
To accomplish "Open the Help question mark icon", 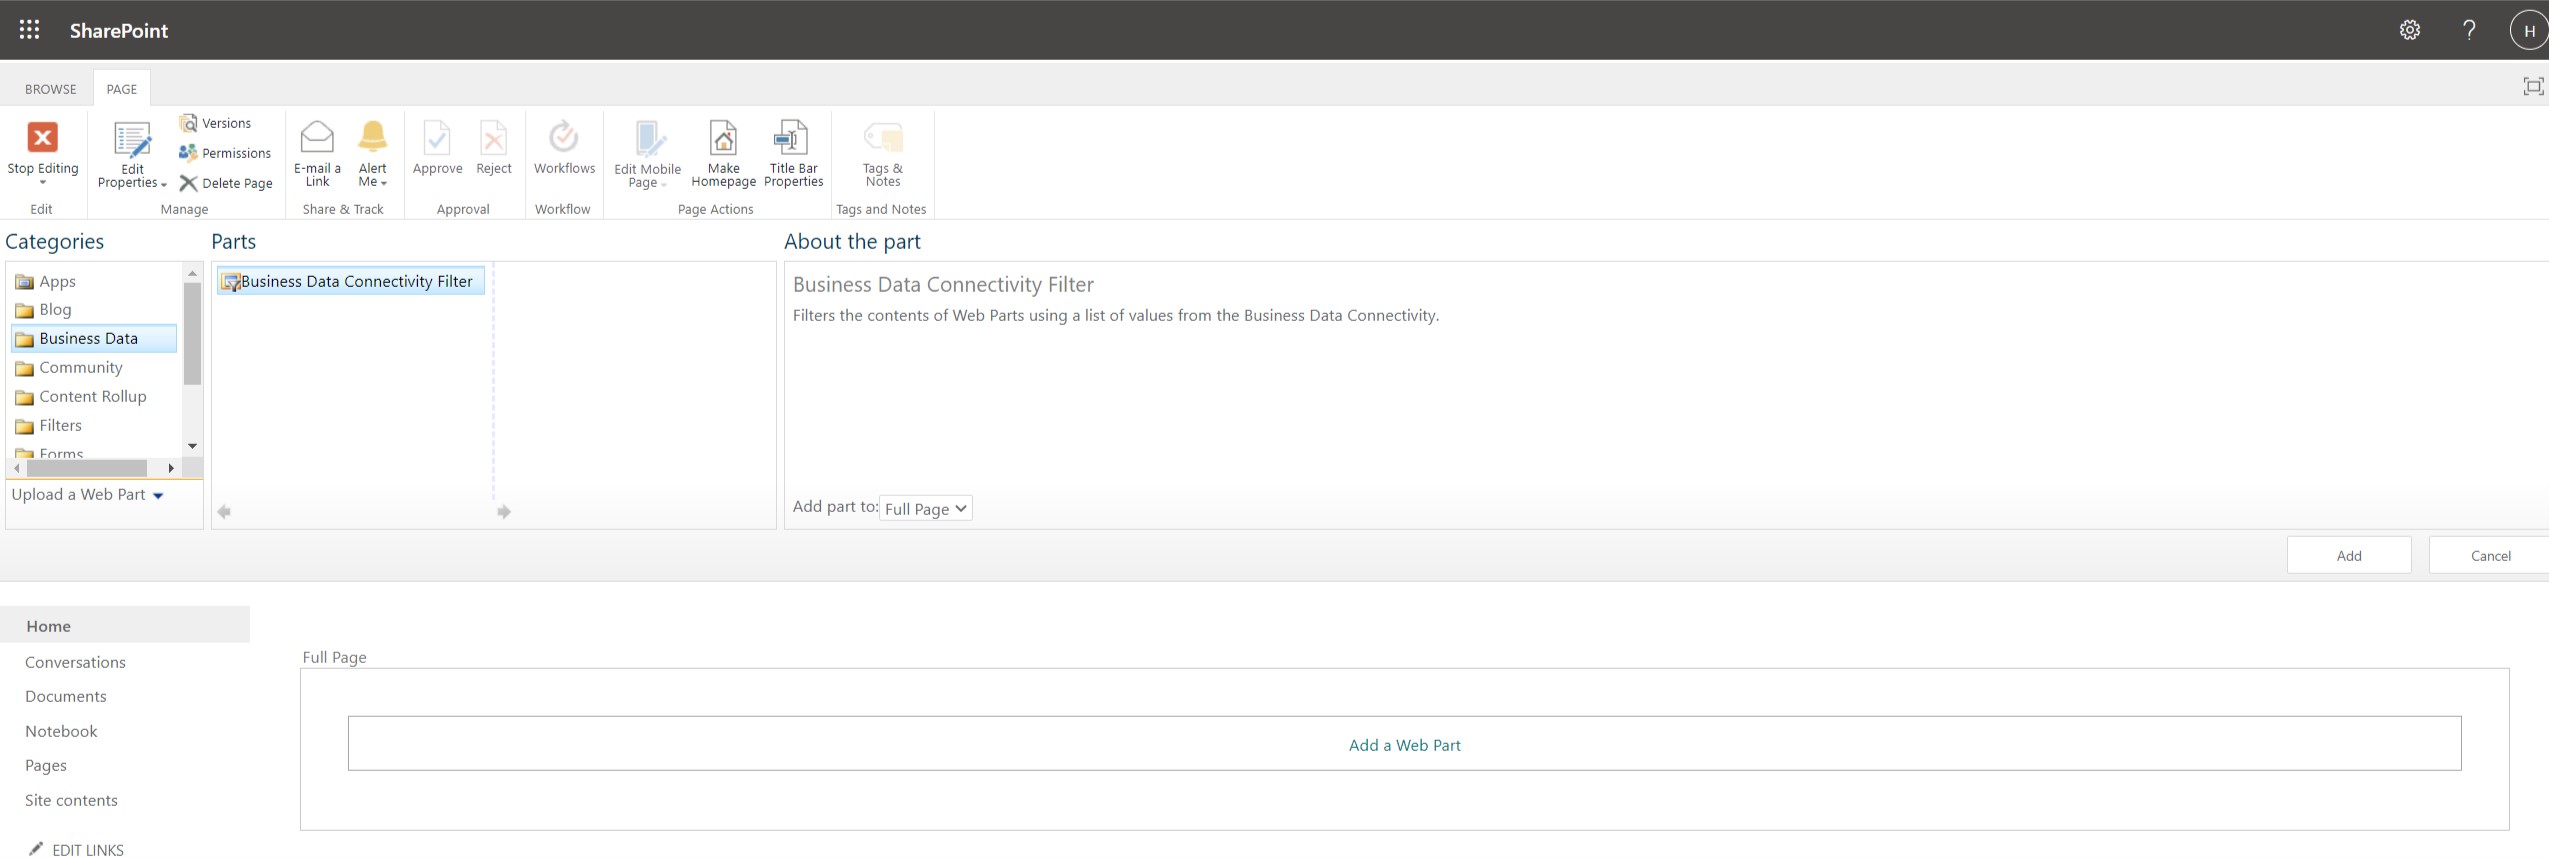I will pos(2469,30).
